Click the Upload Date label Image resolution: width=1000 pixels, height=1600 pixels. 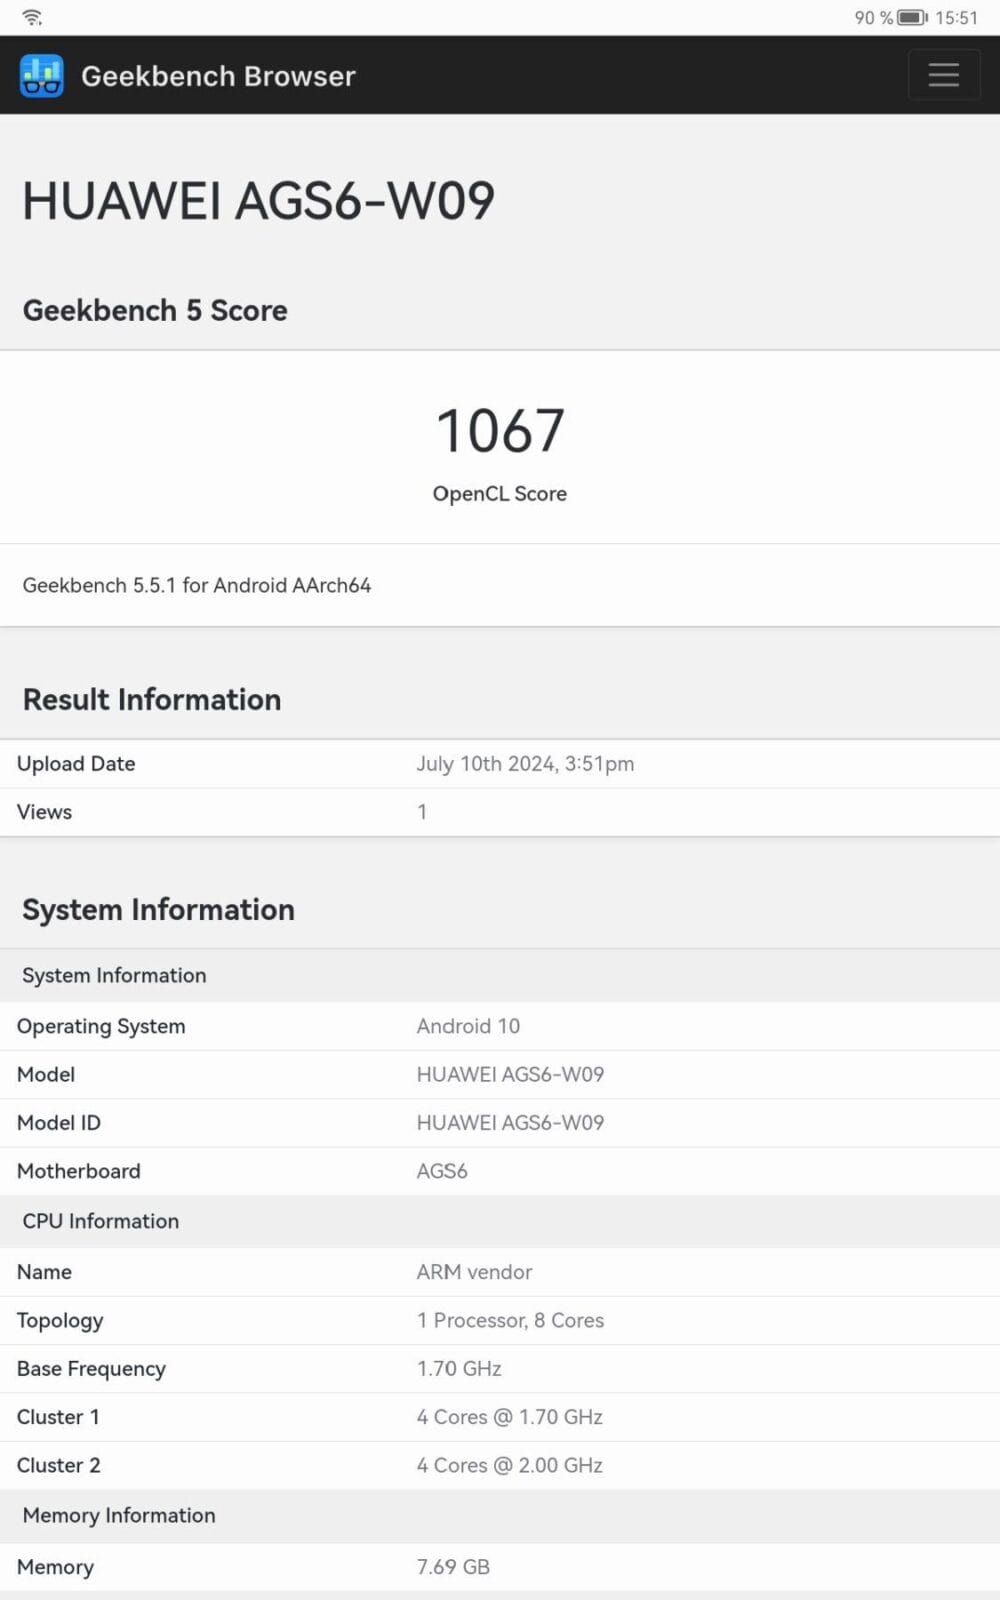[x=76, y=764]
